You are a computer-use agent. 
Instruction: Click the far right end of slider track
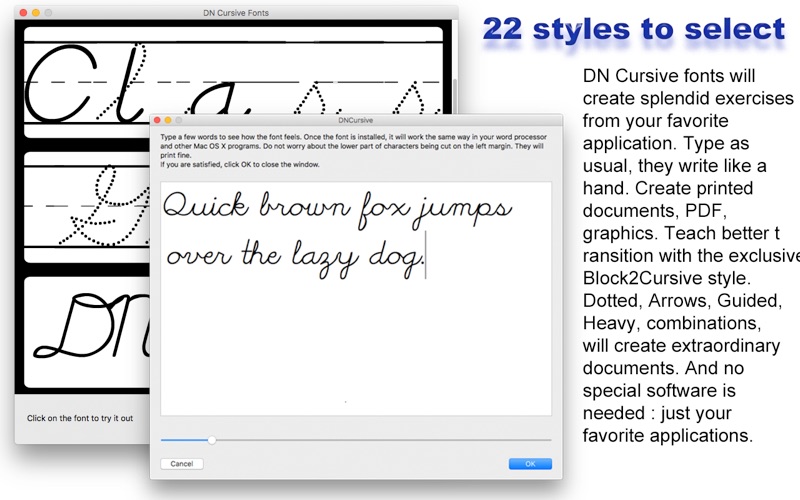click(x=549, y=440)
